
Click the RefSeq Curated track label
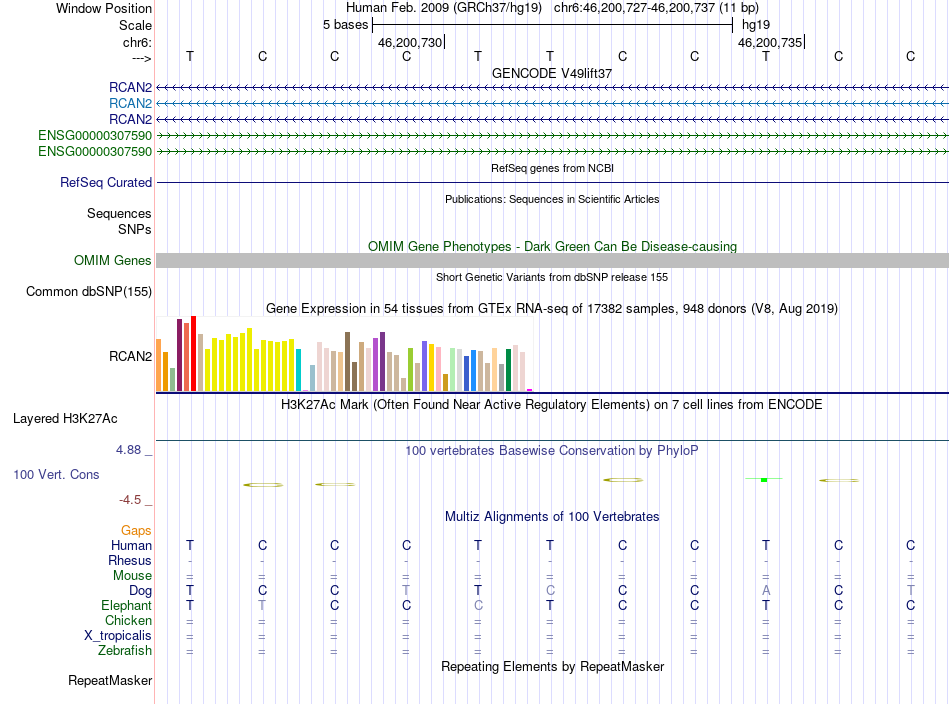click(106, 182)
